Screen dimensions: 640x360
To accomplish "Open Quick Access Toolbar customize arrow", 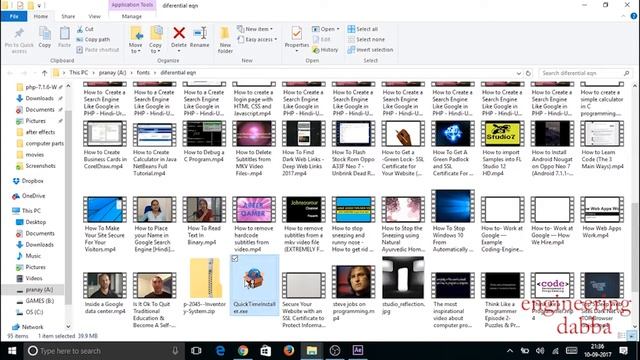I will coord(40,6).
